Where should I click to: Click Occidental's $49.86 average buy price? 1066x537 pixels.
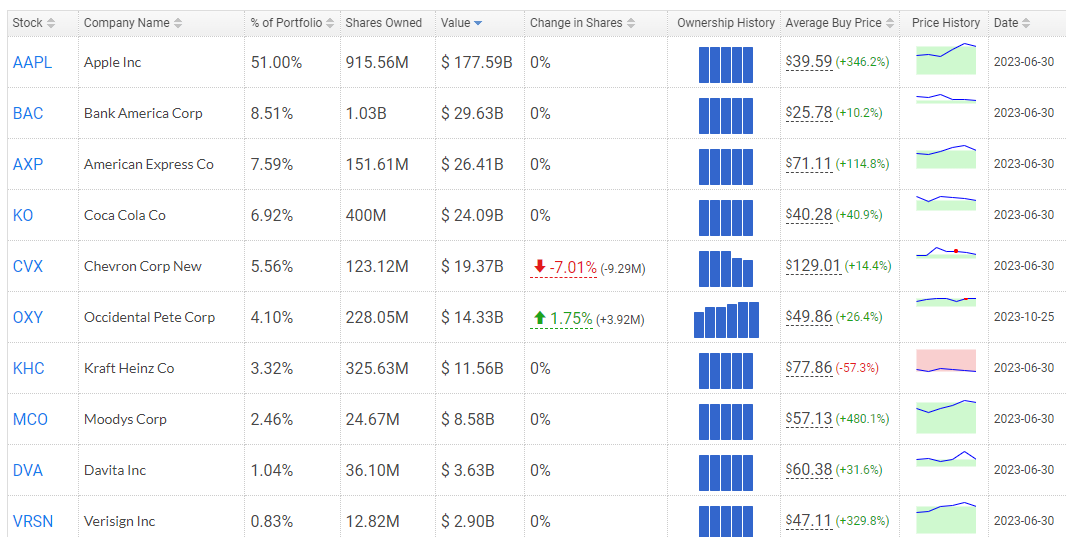click(809, 317)
